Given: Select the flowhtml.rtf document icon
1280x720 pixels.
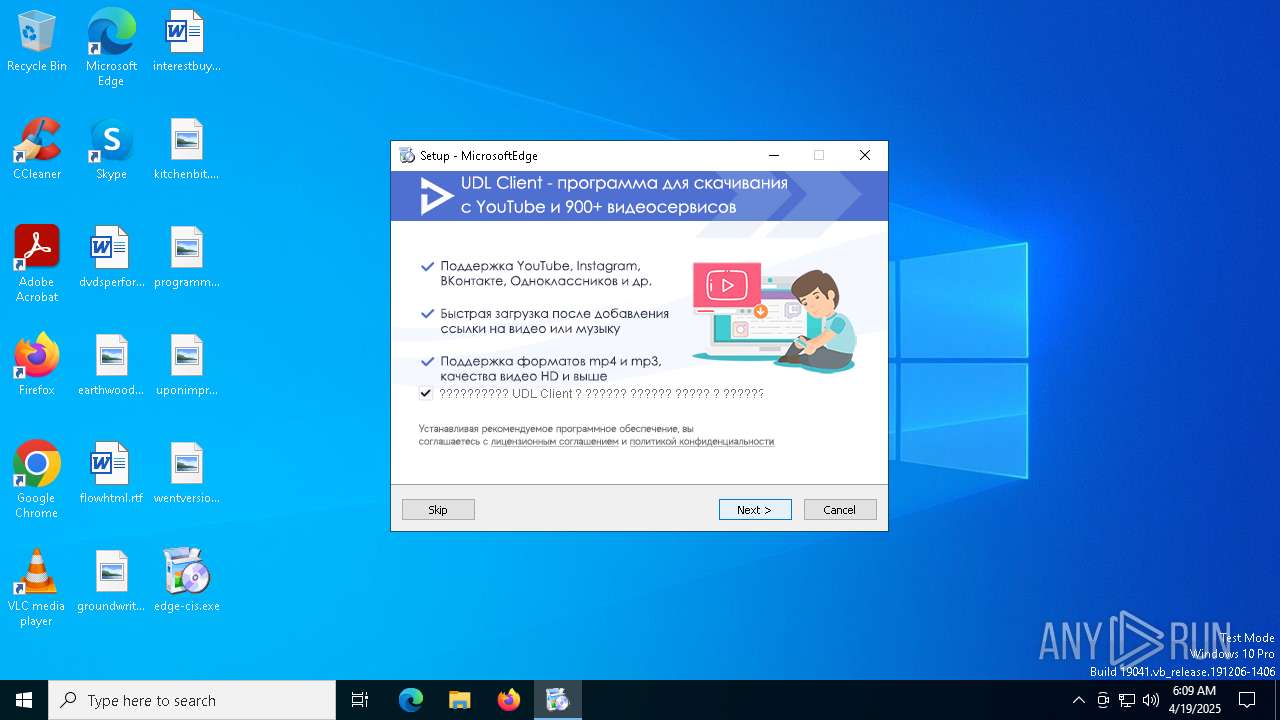Looking at the screenshot, I should pyautogui.click(x=111, y=474).
